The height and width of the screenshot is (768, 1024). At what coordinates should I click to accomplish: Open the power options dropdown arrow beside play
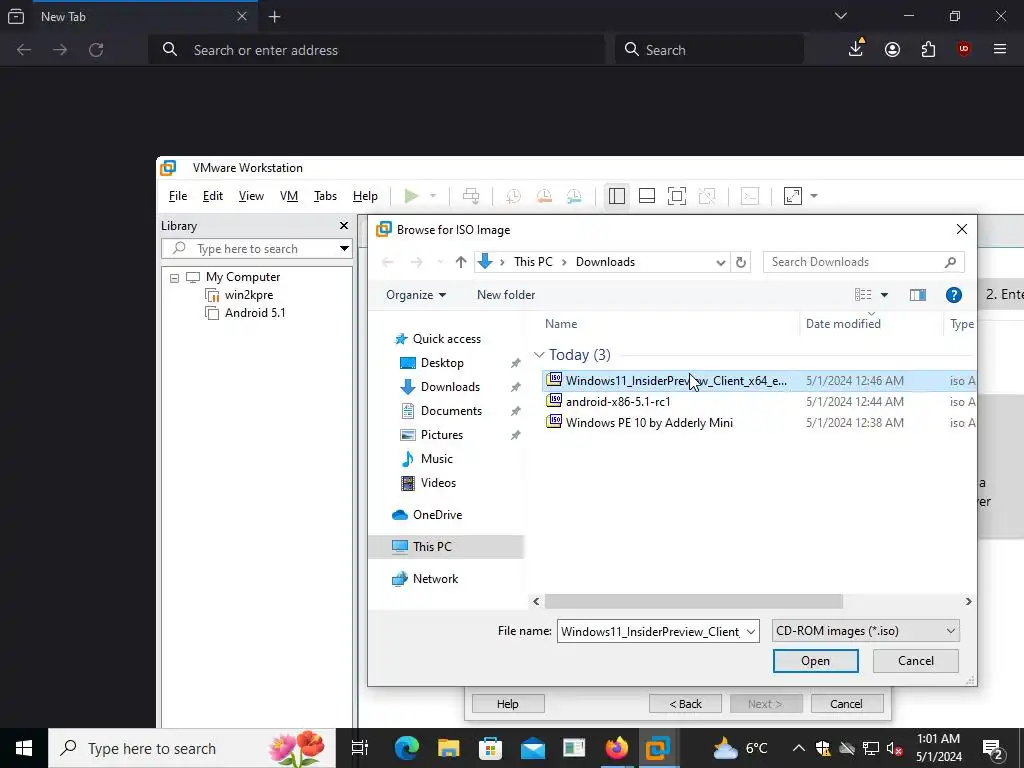point(432,196)
